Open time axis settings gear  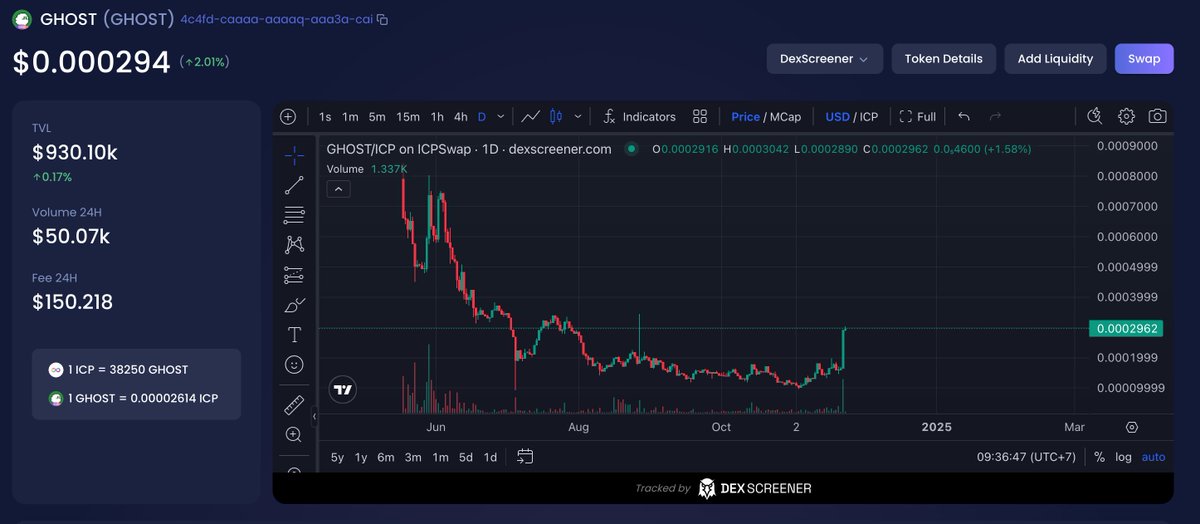[x=1132, y=427]
